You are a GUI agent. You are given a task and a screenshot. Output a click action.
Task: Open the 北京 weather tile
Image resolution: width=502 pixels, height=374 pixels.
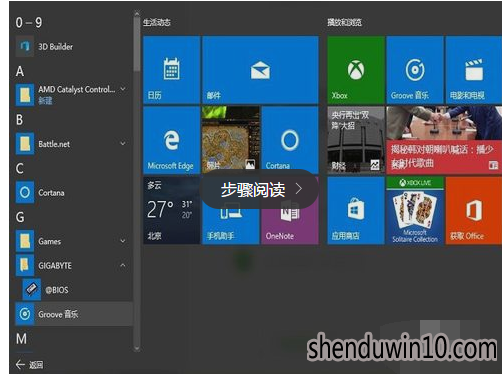(x=172, y=210)
